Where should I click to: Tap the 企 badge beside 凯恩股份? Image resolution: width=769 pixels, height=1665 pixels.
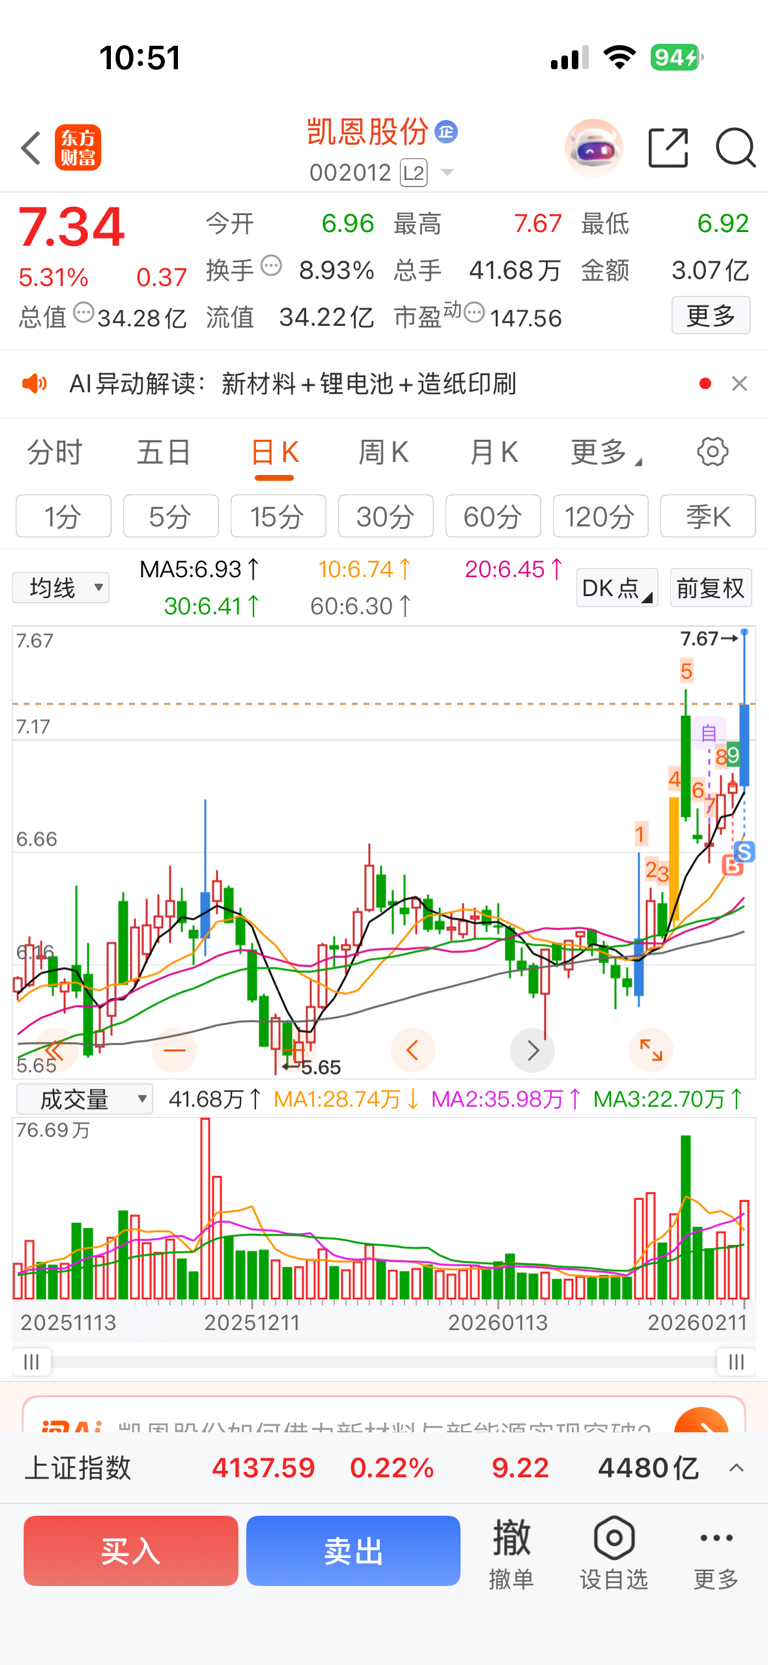point(447,131)
